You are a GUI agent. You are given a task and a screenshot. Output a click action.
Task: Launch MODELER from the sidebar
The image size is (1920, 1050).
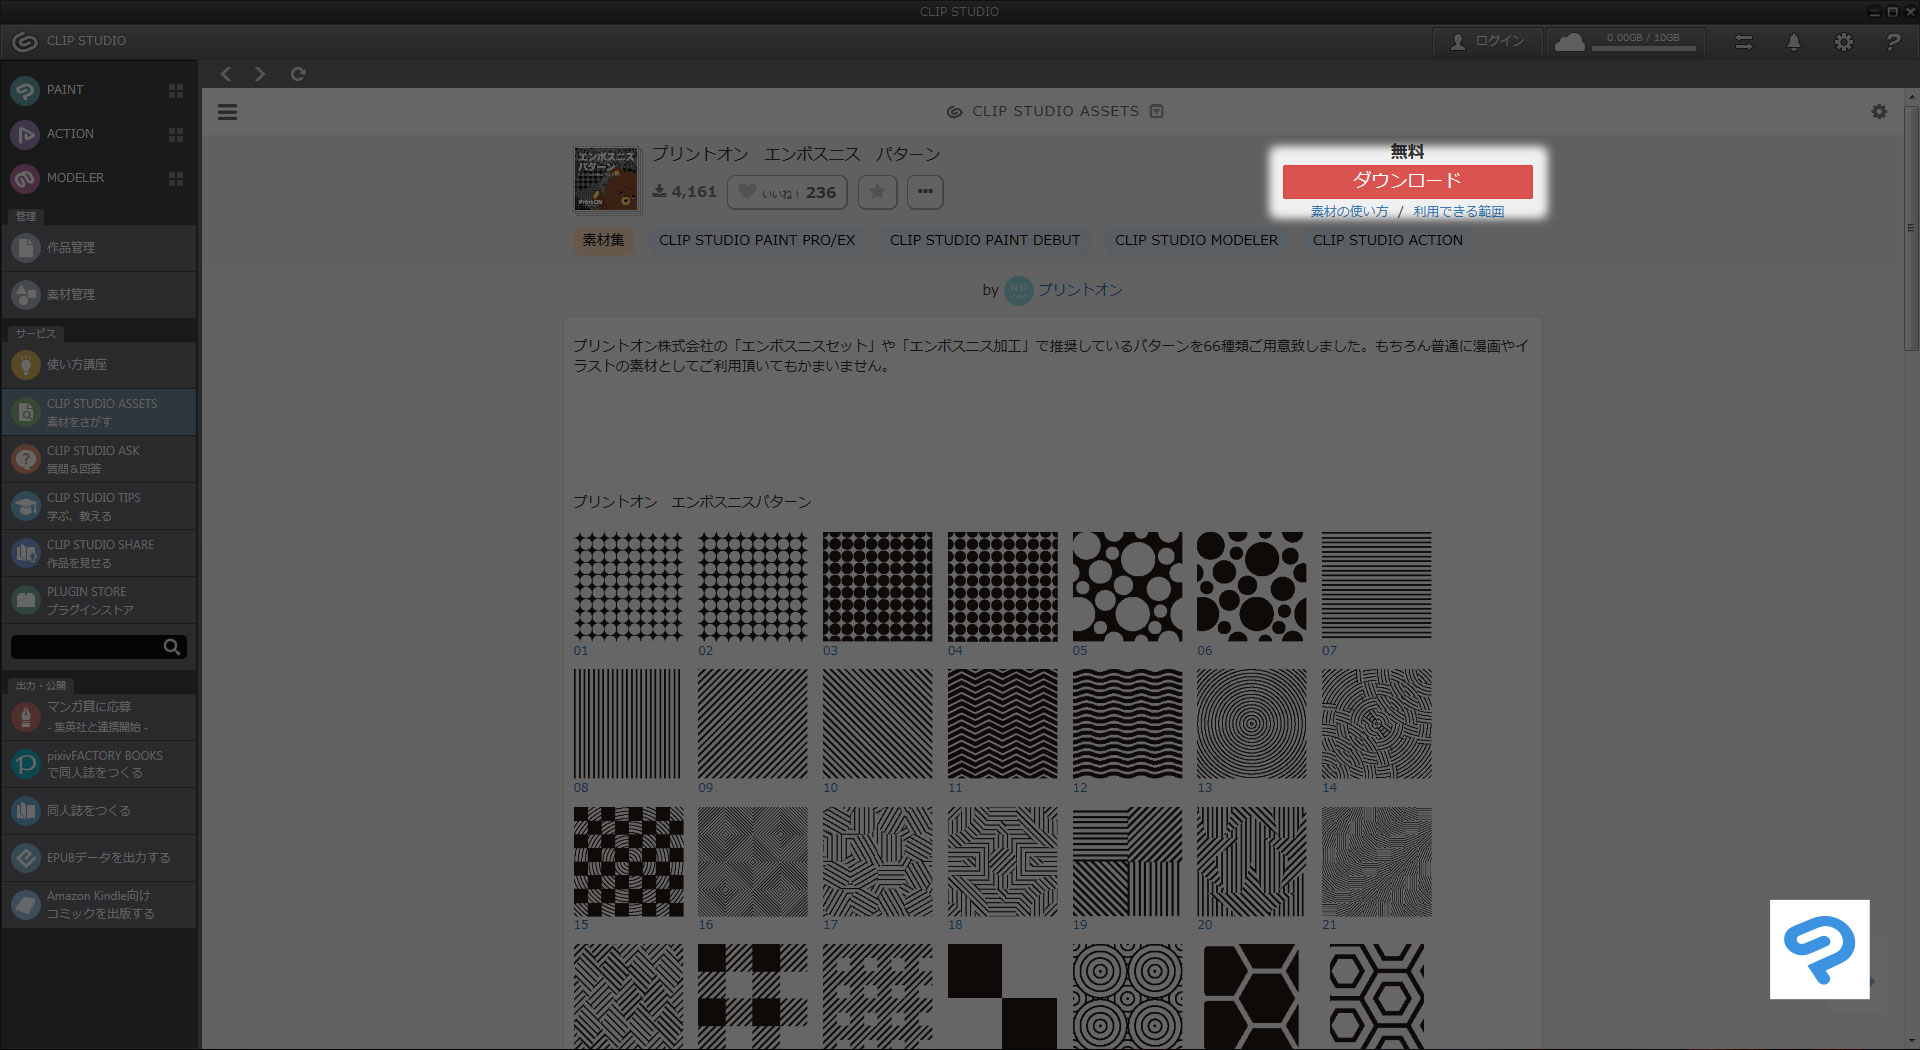coord(75,178)
